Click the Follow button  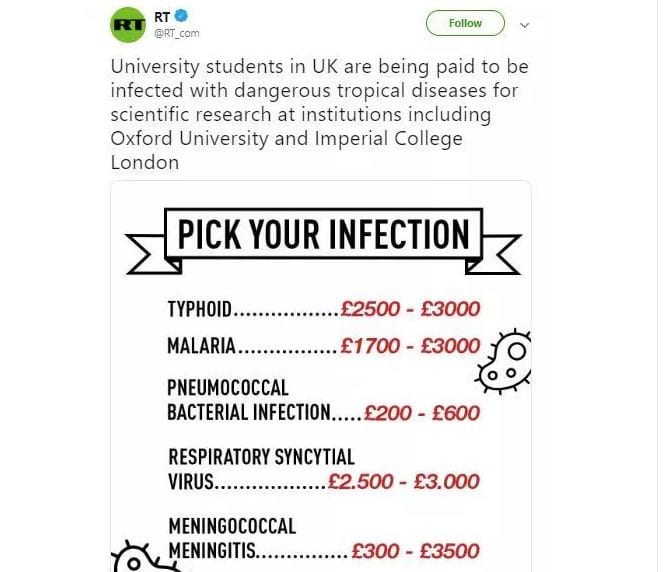[x=464, y=23]
